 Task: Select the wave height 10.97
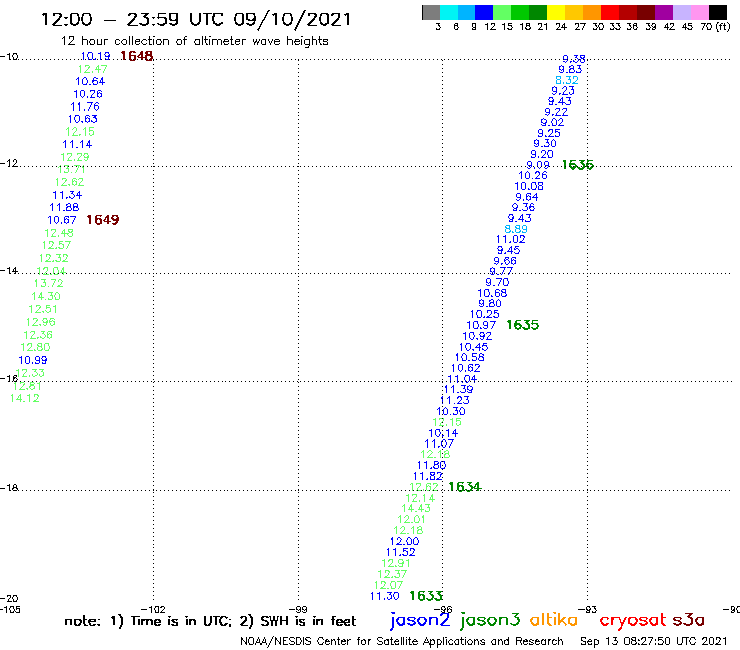481,325
